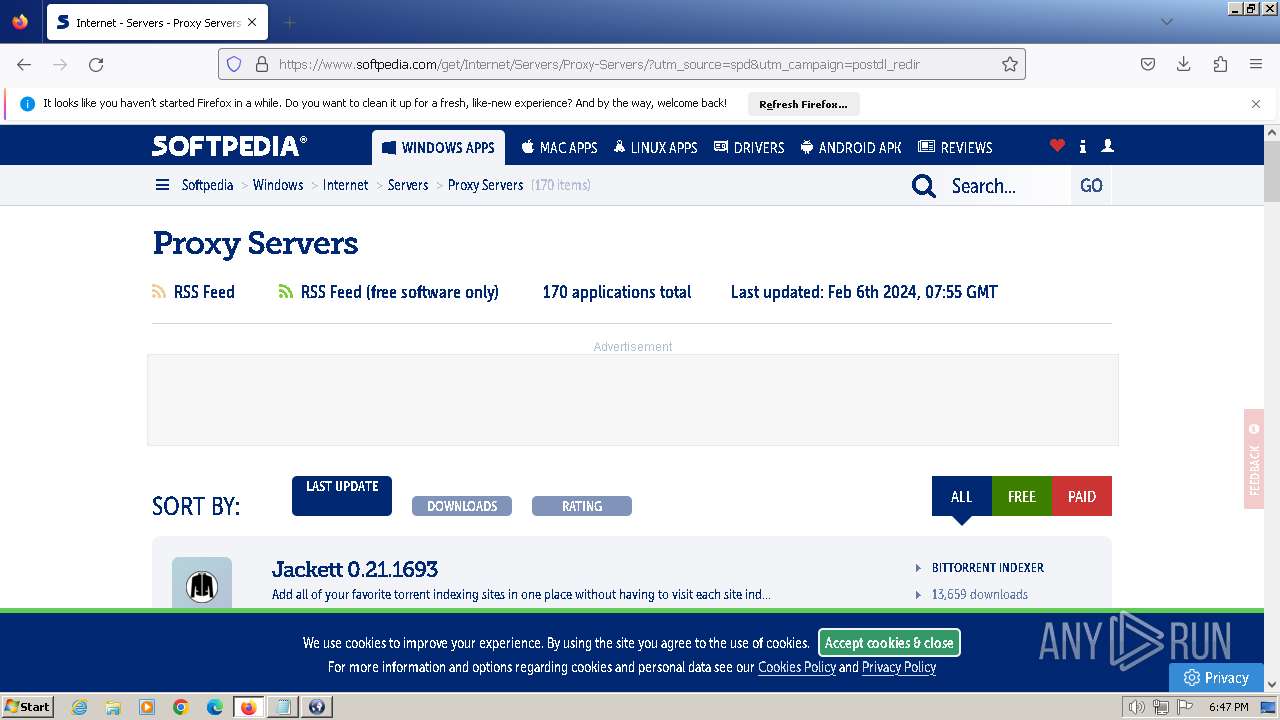Launch Internet Explorer from taskbar
Image resolution: width=1280 pixels, height=720 pixels.
pos(80,707)
